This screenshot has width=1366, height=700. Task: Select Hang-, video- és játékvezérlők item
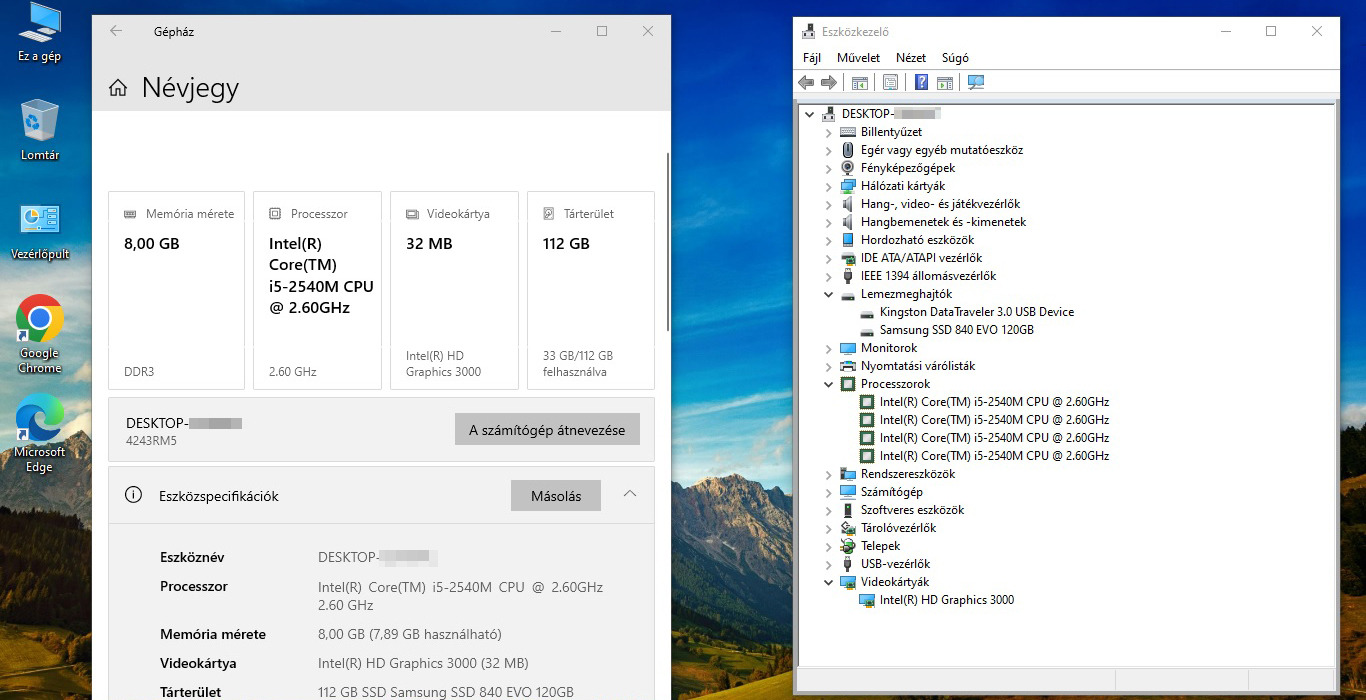pyautogui.click(x=940, y=204)
